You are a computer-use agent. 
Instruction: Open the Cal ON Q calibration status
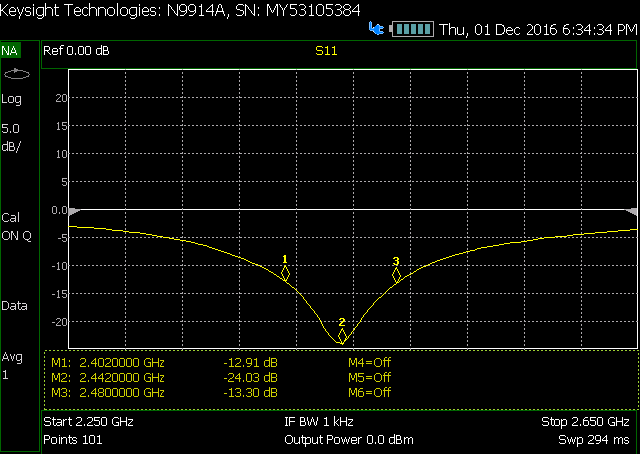pyautogui.click(x=16, y=226)
